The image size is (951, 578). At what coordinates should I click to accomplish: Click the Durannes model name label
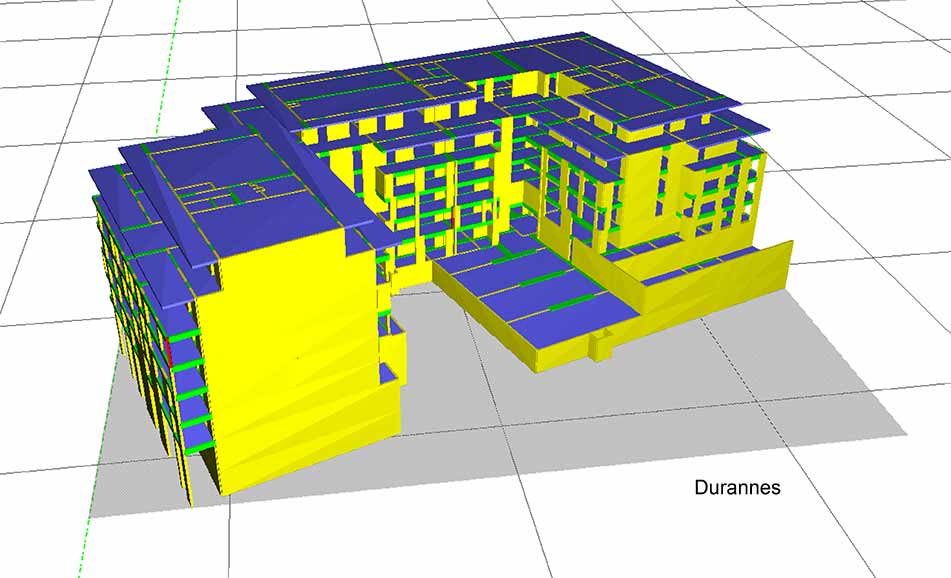click(736, 488)
